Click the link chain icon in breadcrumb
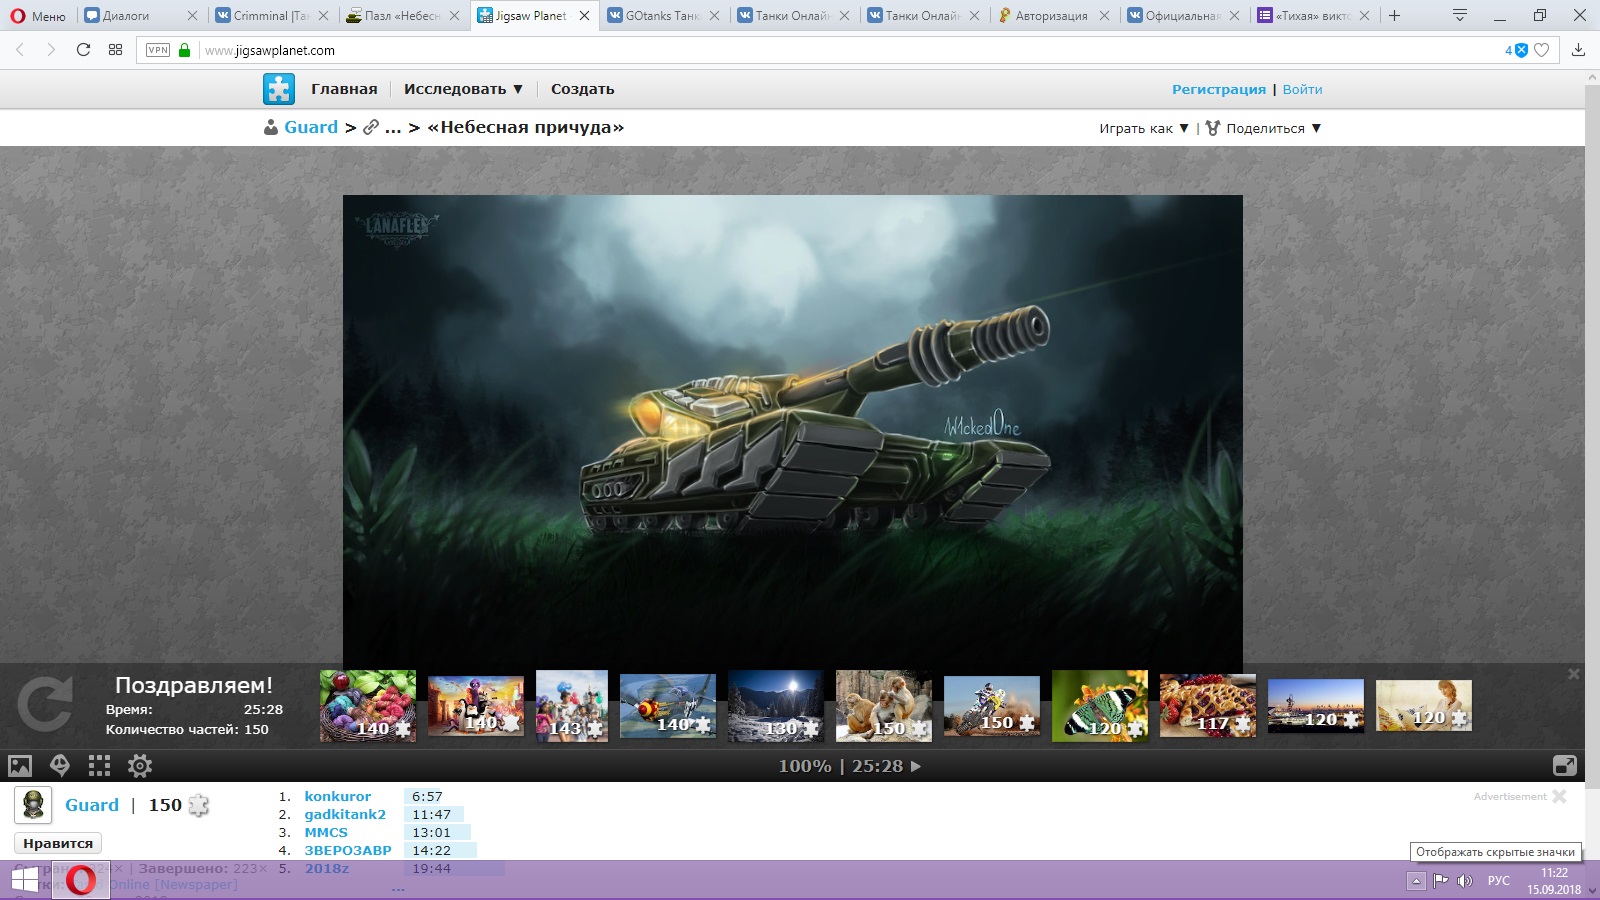The width and height of the screenshot is (1600, 900). tap(371, 127)
